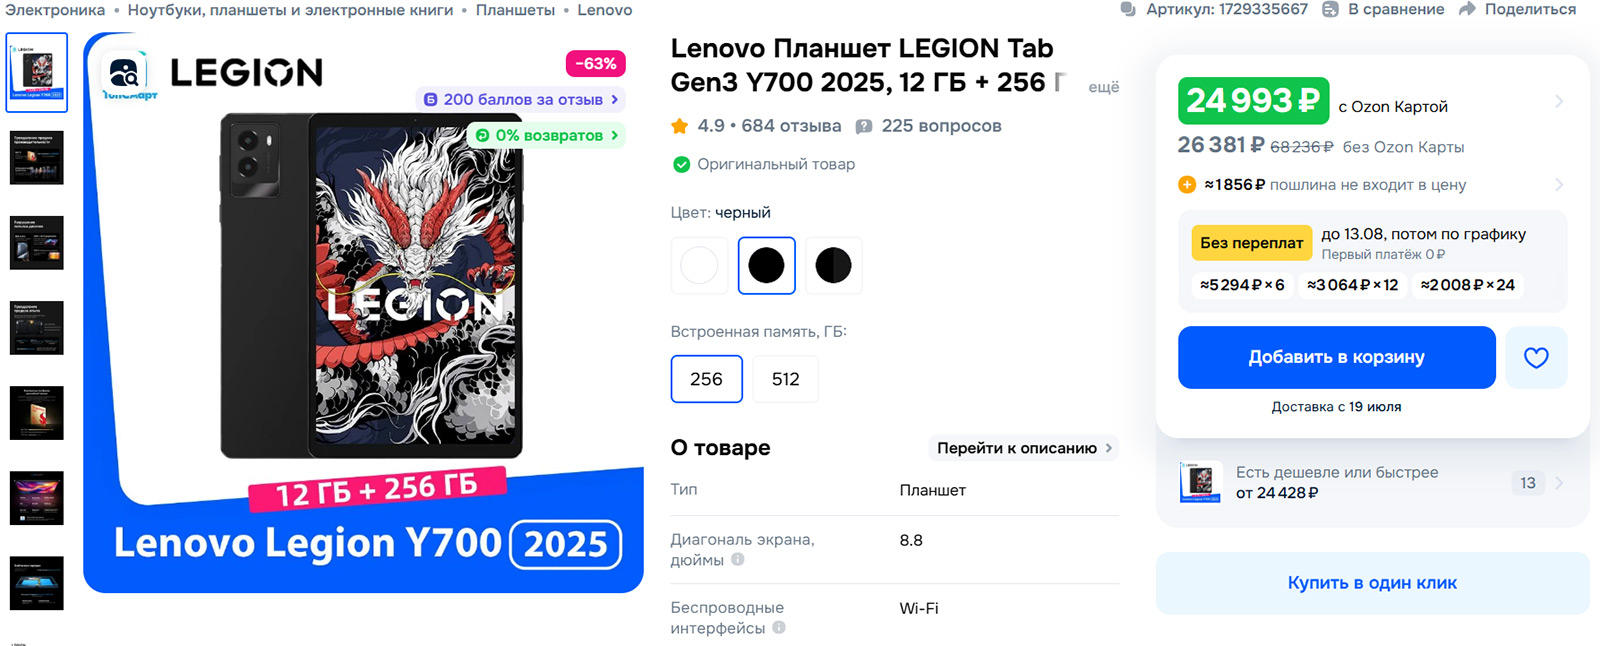This screenshot has height=646, width=1600.
Task: Select 512 GB storage option
Action: click(786, 379)
